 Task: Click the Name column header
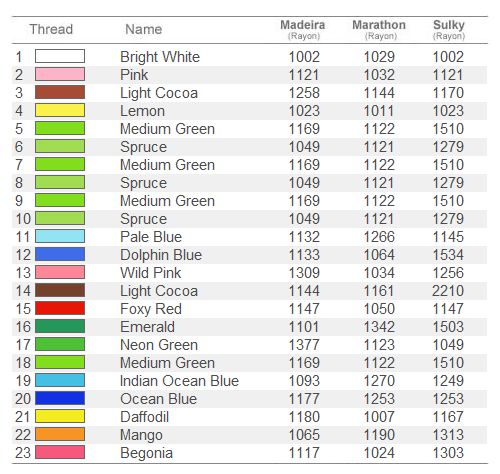pyautogui.click(x=144, y=29)
